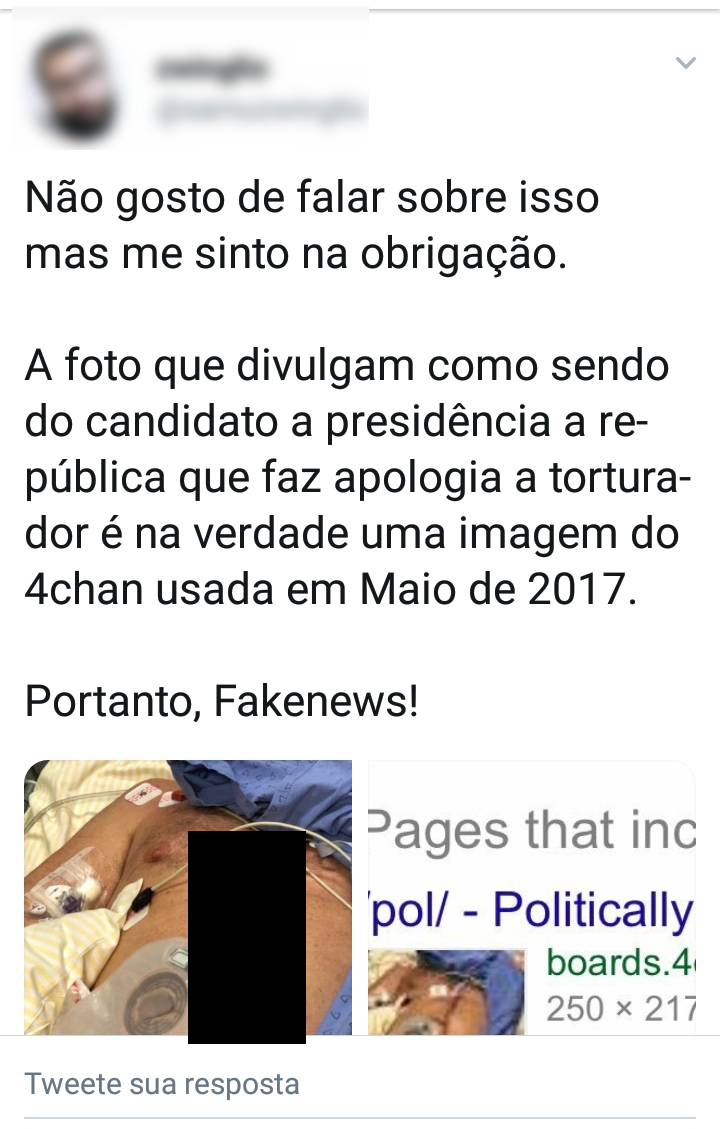Select the "Portanto, Fakenews!" line
Screen dimensions: 720x1129
pos(222,701)
